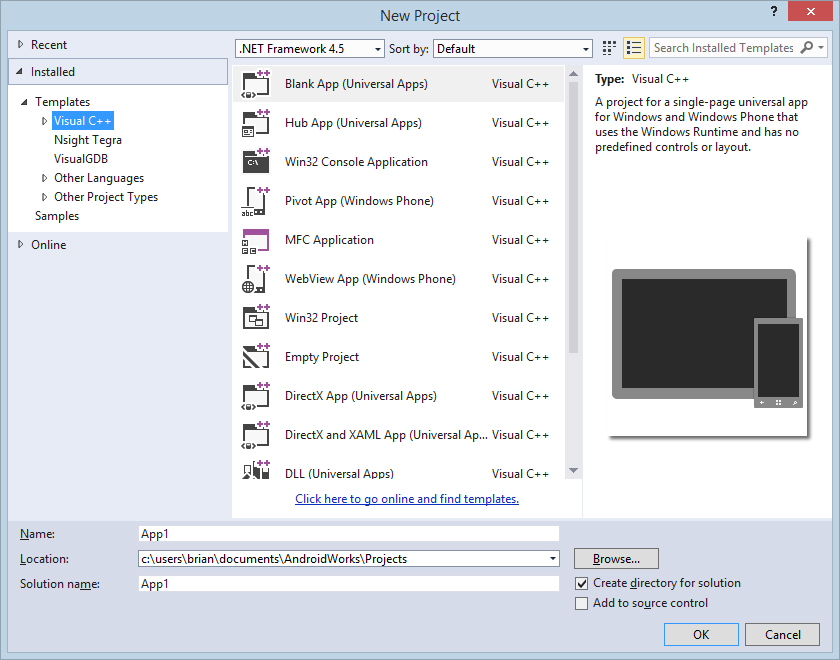Click the project Name input field

[348, 534]
